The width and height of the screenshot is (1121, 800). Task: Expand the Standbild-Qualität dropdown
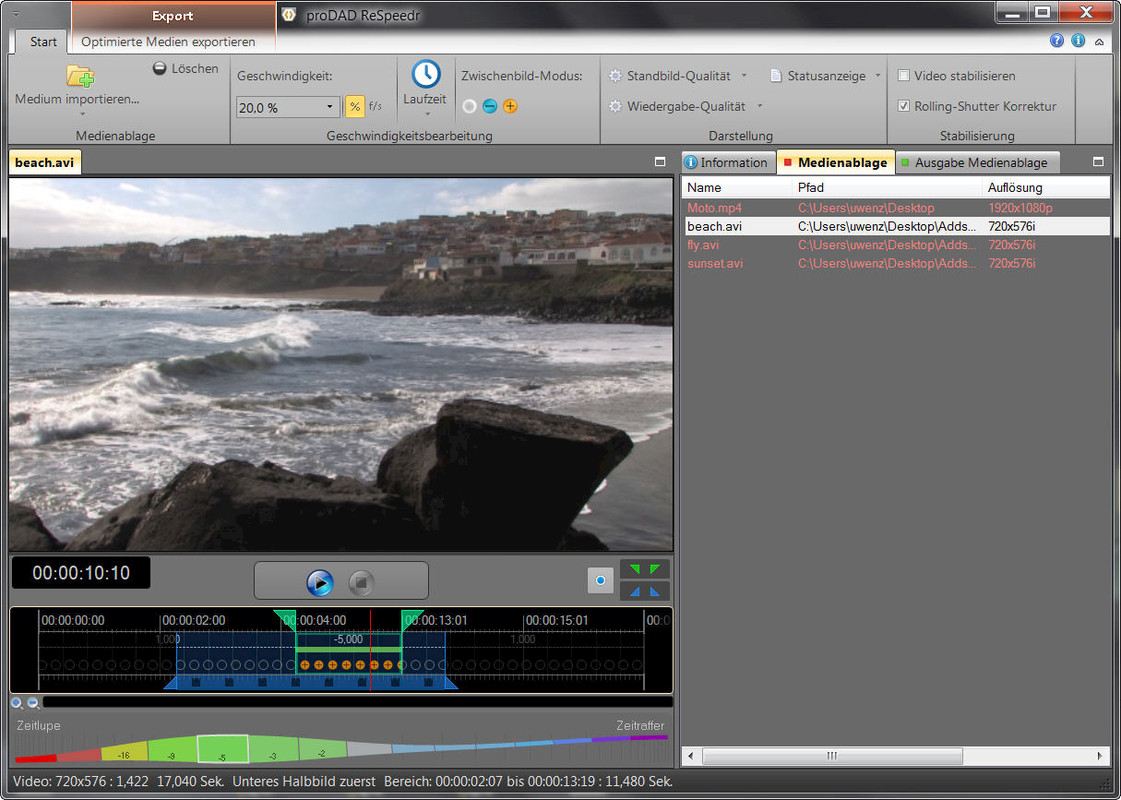744,76
